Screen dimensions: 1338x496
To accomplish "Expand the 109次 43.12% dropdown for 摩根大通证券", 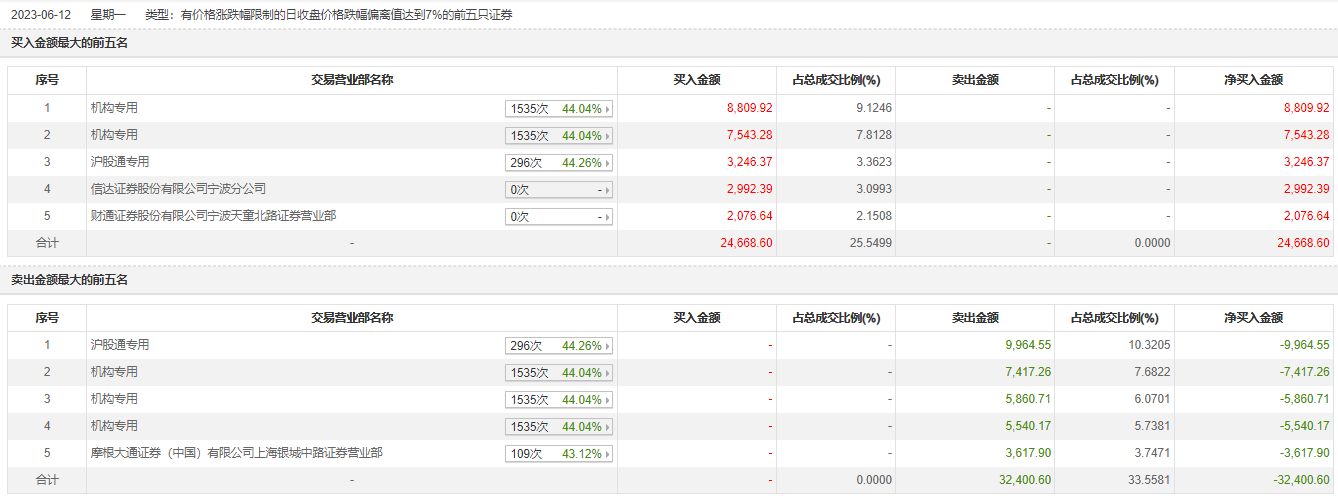I will tap(559, 454).
